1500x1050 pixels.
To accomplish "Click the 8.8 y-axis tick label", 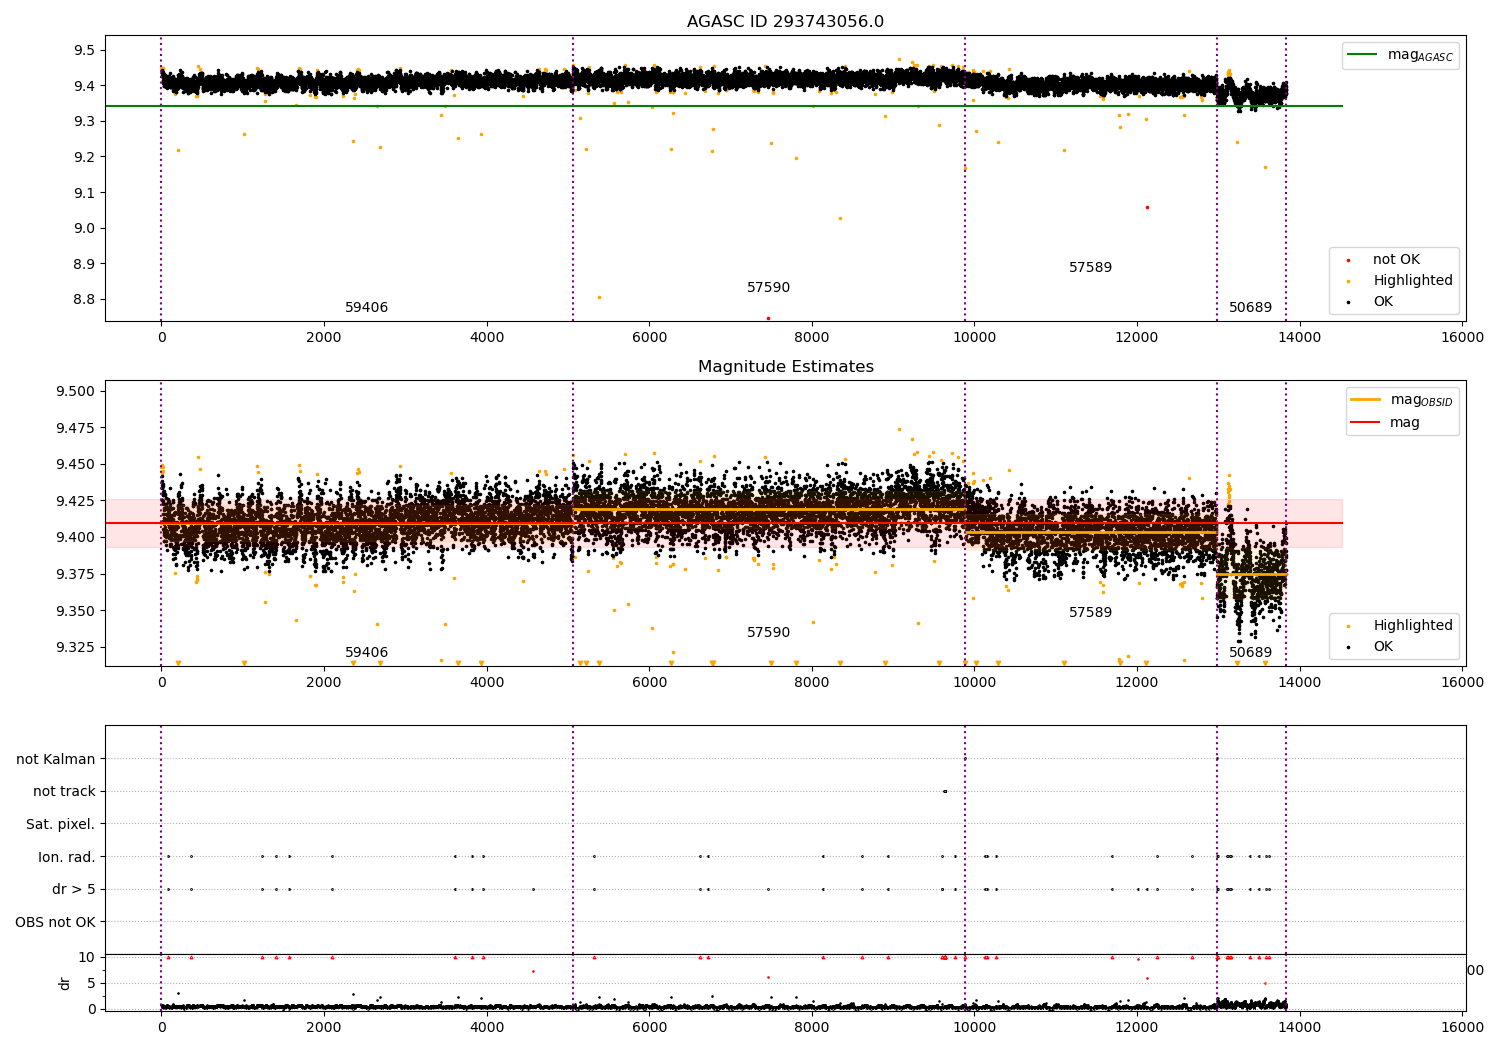I will pyautogui.click(x=85, y=299).
